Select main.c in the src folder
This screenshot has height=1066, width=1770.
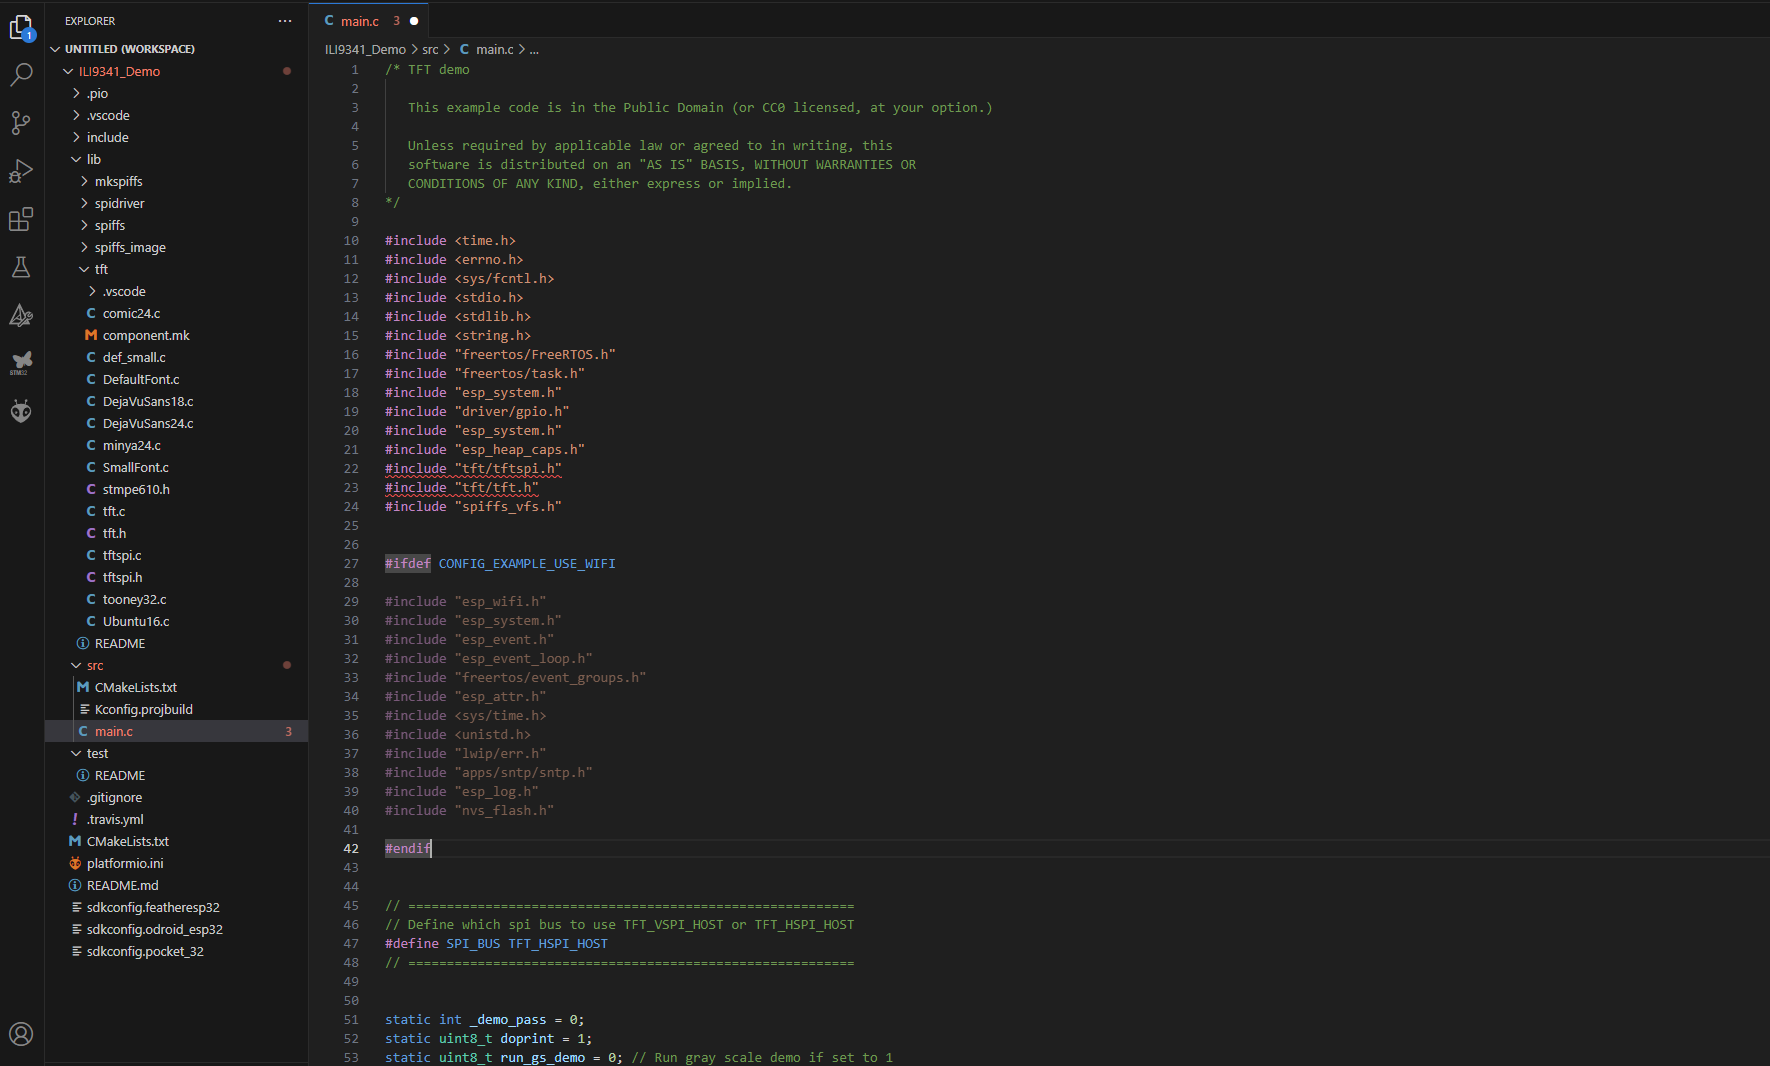point(176,731)
